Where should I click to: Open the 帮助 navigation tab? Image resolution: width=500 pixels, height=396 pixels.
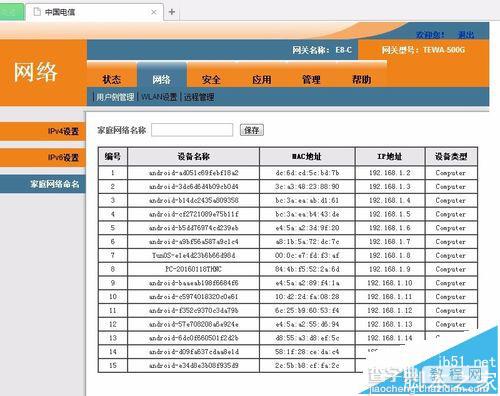tap(362, 79)
